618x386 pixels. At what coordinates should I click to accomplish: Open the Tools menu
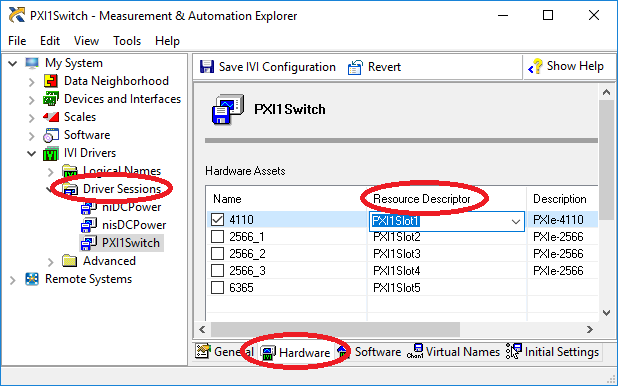coord(127,41)
